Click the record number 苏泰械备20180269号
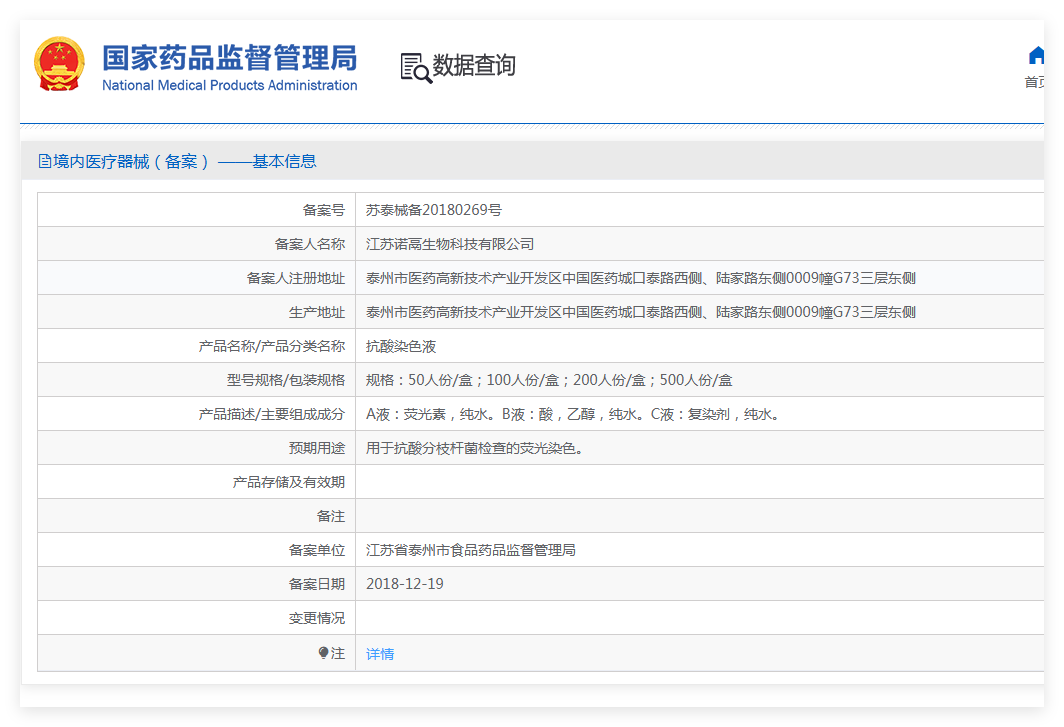This screenshot has height=727, width=1064. 434,210
